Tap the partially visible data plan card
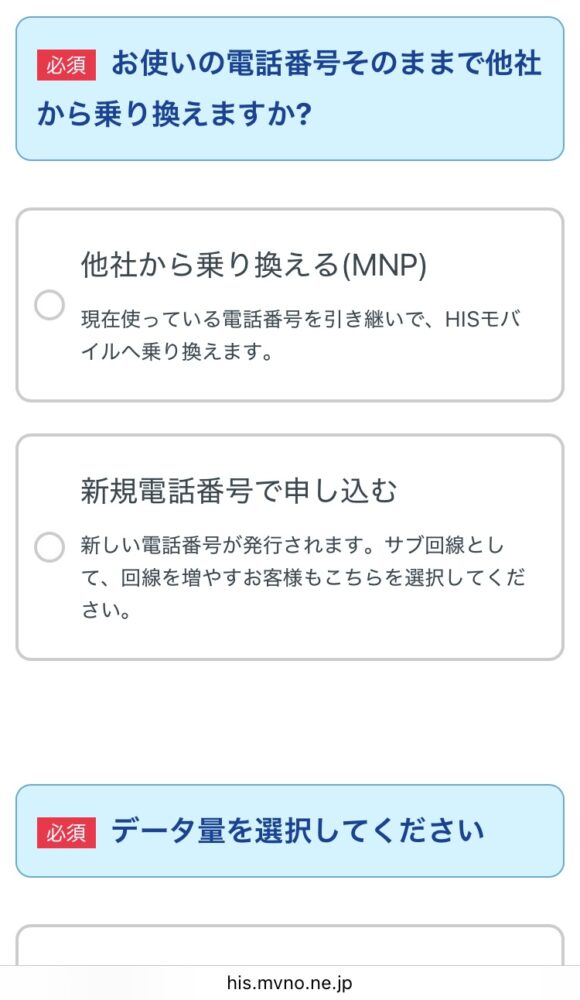580x1000 pixels. point(290,945)
